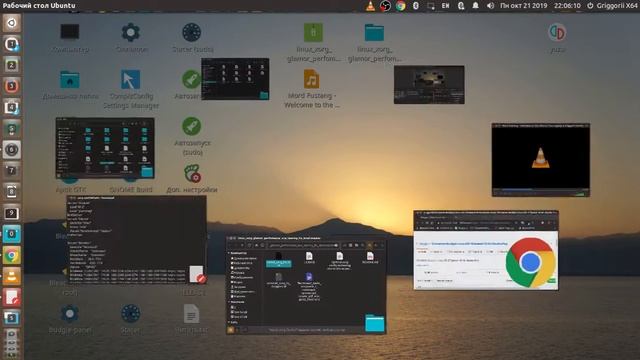Open the notification bell indicator
This screenshot has height=360, width=640.
point(476,6)
